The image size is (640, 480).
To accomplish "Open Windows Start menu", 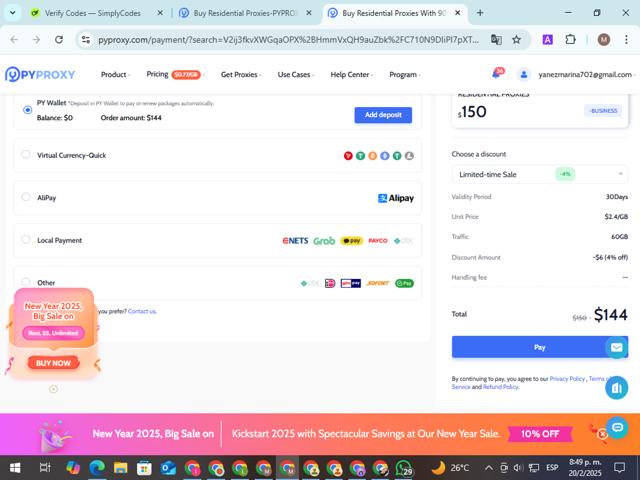I will [15, 468].
